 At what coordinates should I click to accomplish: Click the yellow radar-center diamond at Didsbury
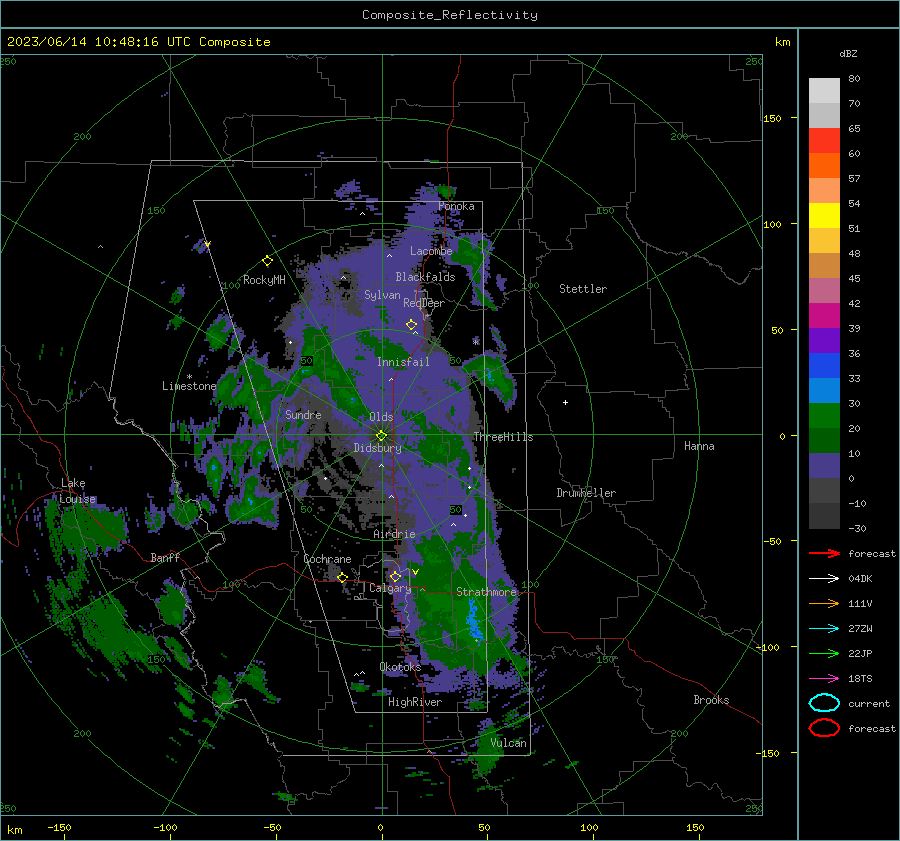pos(381,436)
